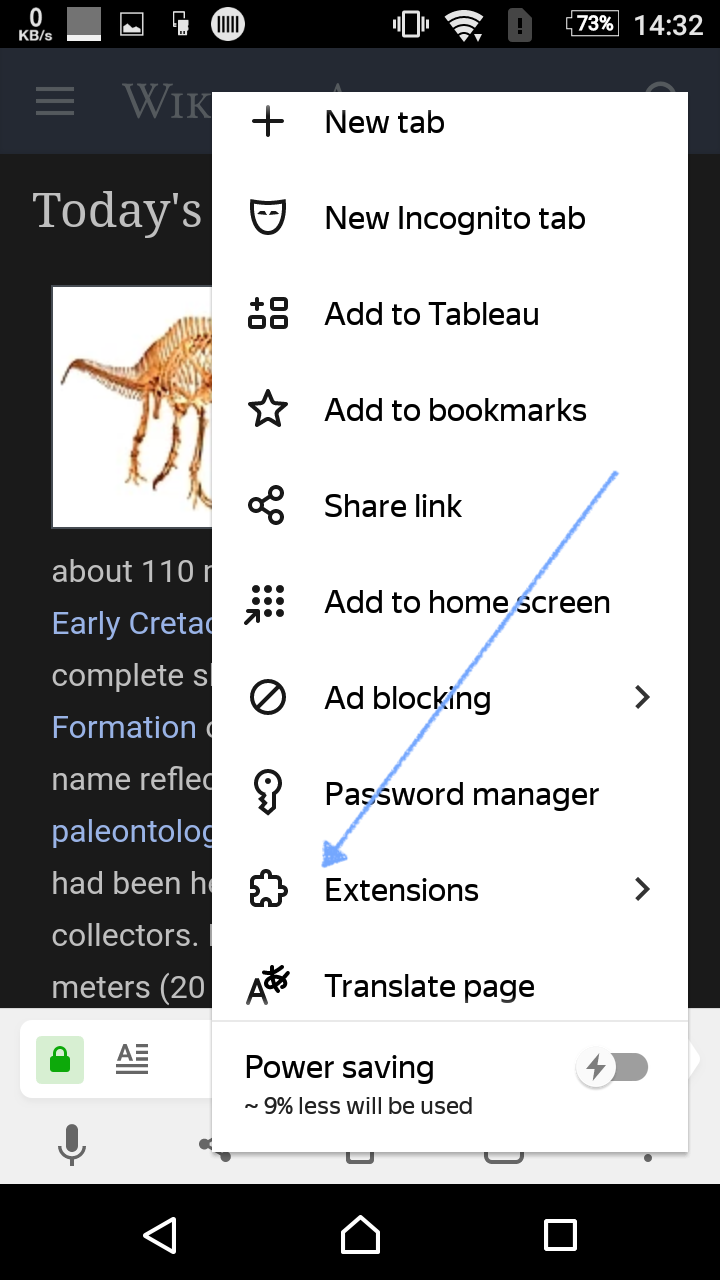The image size is (720, 1280).
Task: Tap the Add to Tableau grid icon
Action: (267, 314)
